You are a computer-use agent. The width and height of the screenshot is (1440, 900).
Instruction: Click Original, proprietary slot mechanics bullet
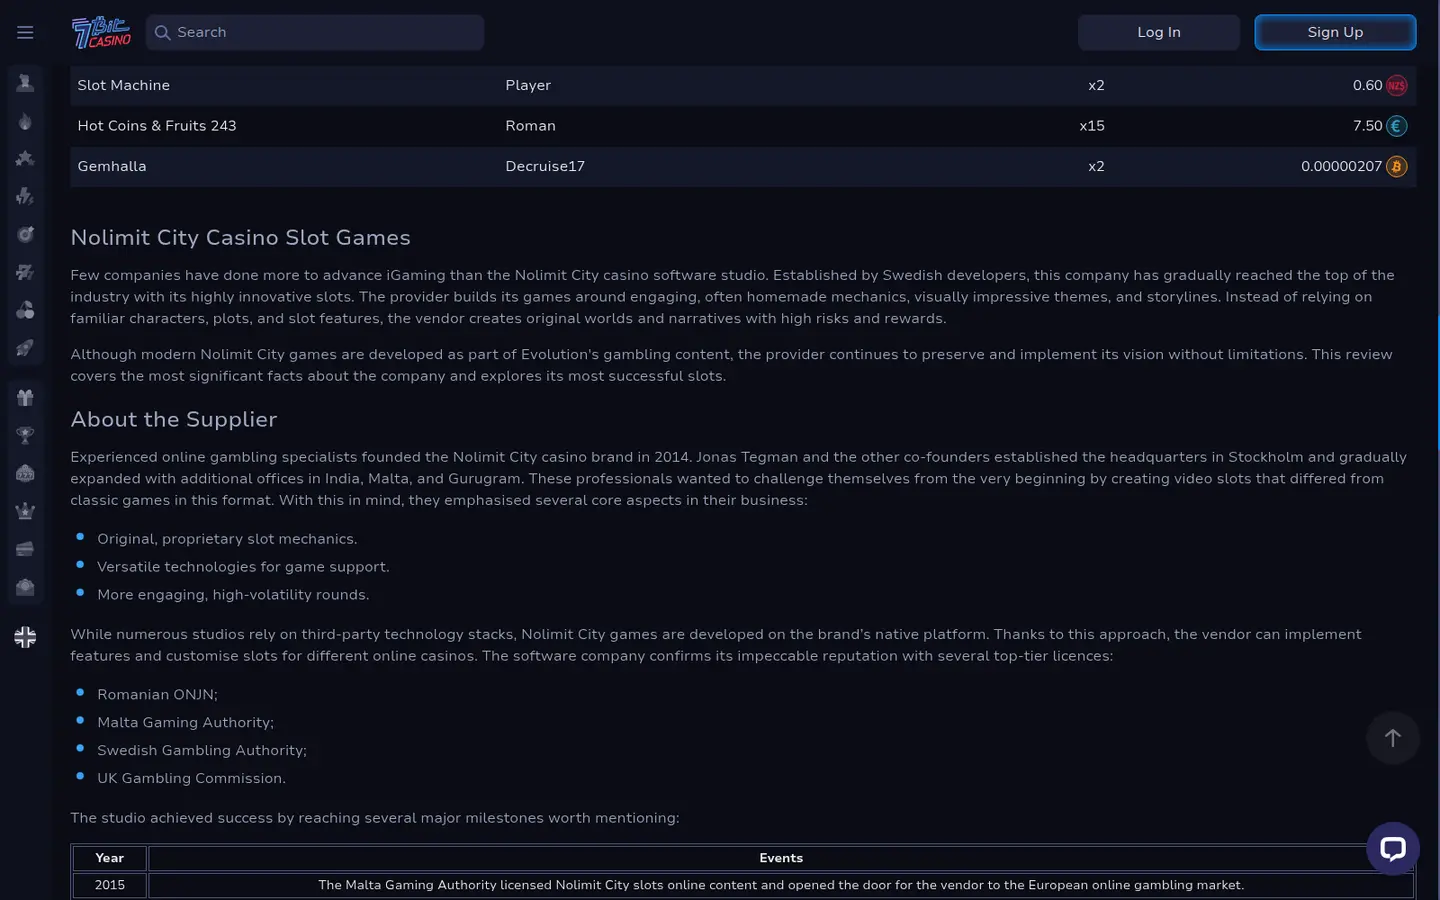[227, 539]
